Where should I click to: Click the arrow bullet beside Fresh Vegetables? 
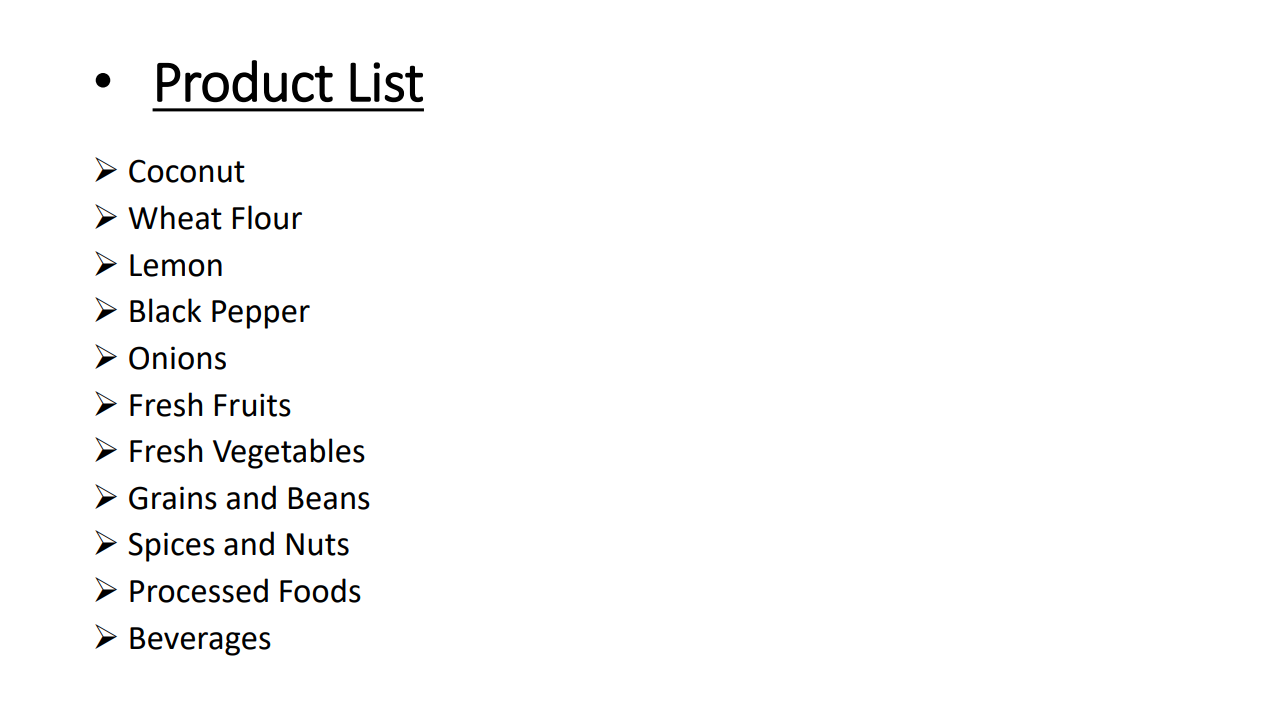pos(106,450)
